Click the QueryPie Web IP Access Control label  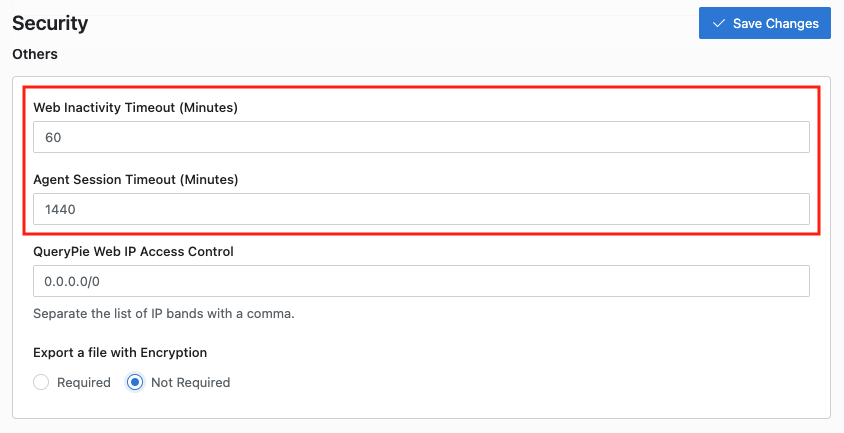pos(133,252)
